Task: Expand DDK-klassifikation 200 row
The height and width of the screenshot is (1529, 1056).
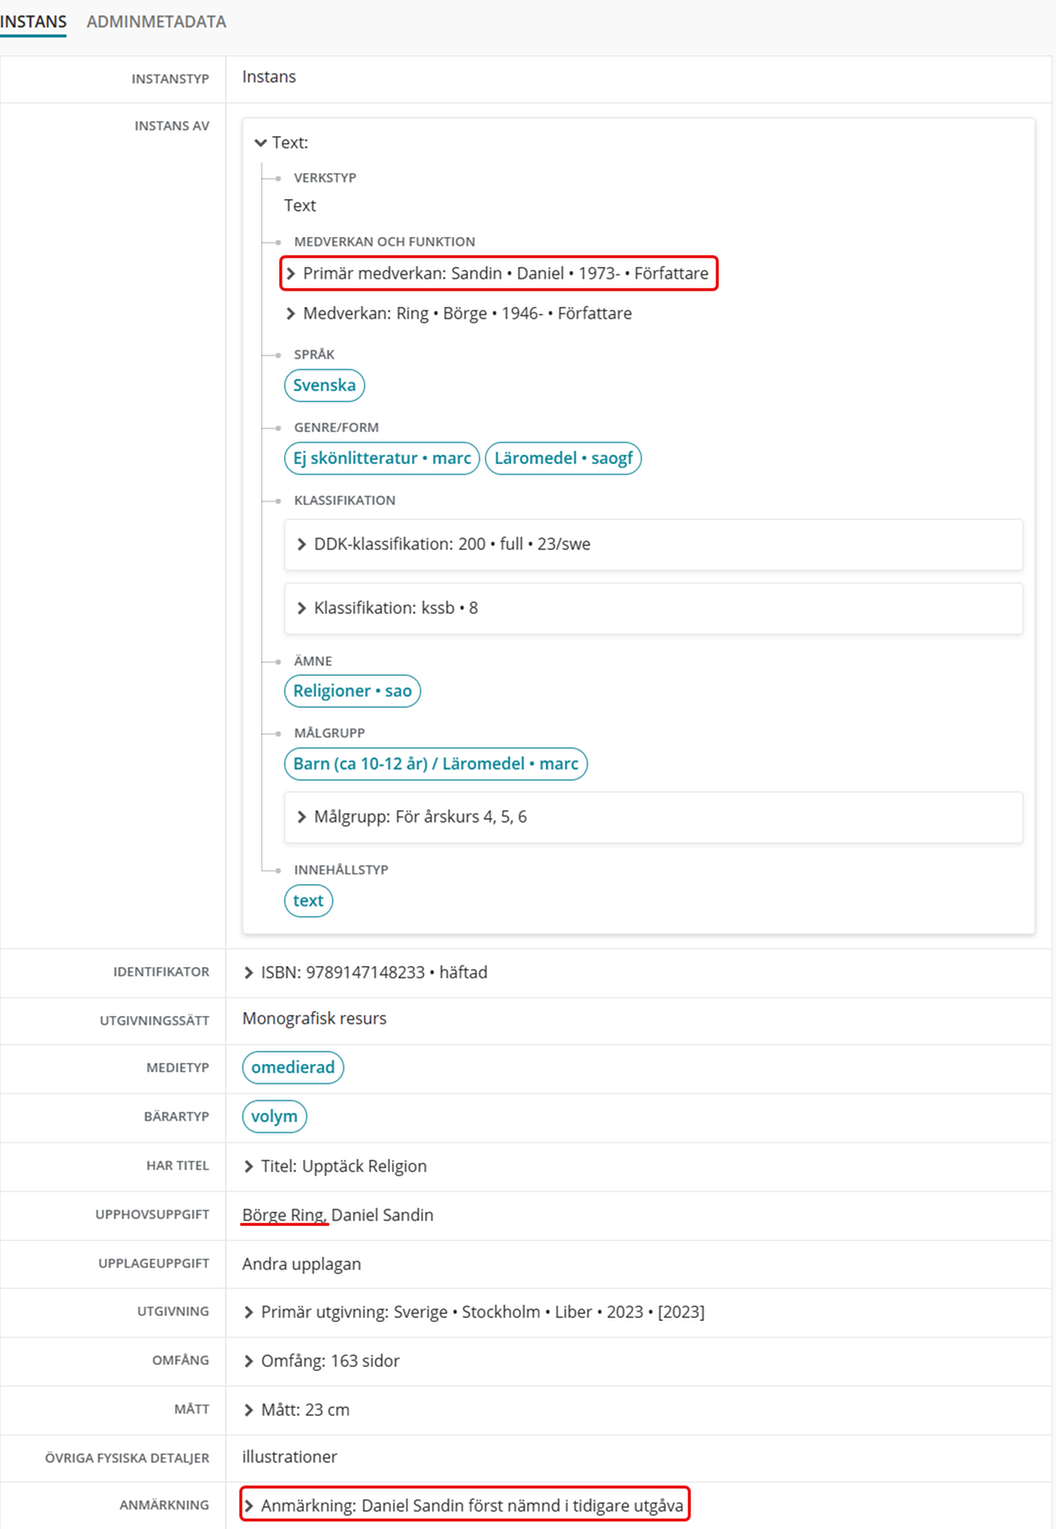Action: (x=302, y=544)
